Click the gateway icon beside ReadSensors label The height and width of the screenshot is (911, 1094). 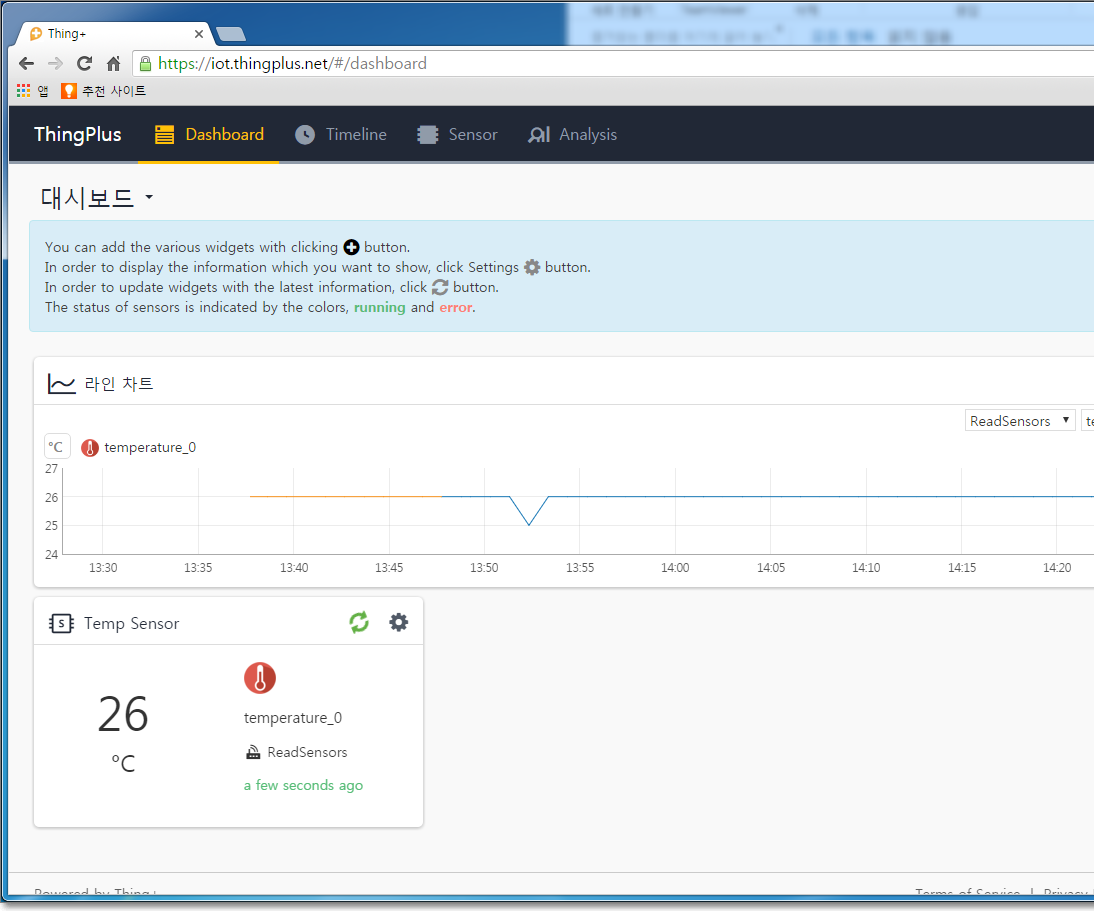(253, 752)
